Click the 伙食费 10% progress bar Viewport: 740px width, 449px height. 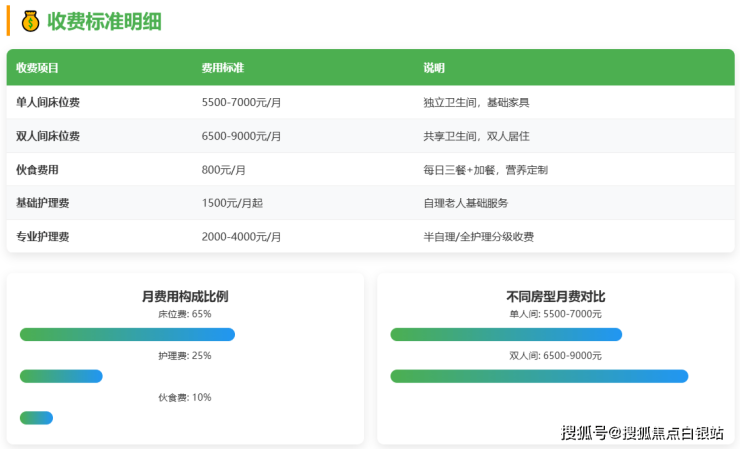[36, 417]
